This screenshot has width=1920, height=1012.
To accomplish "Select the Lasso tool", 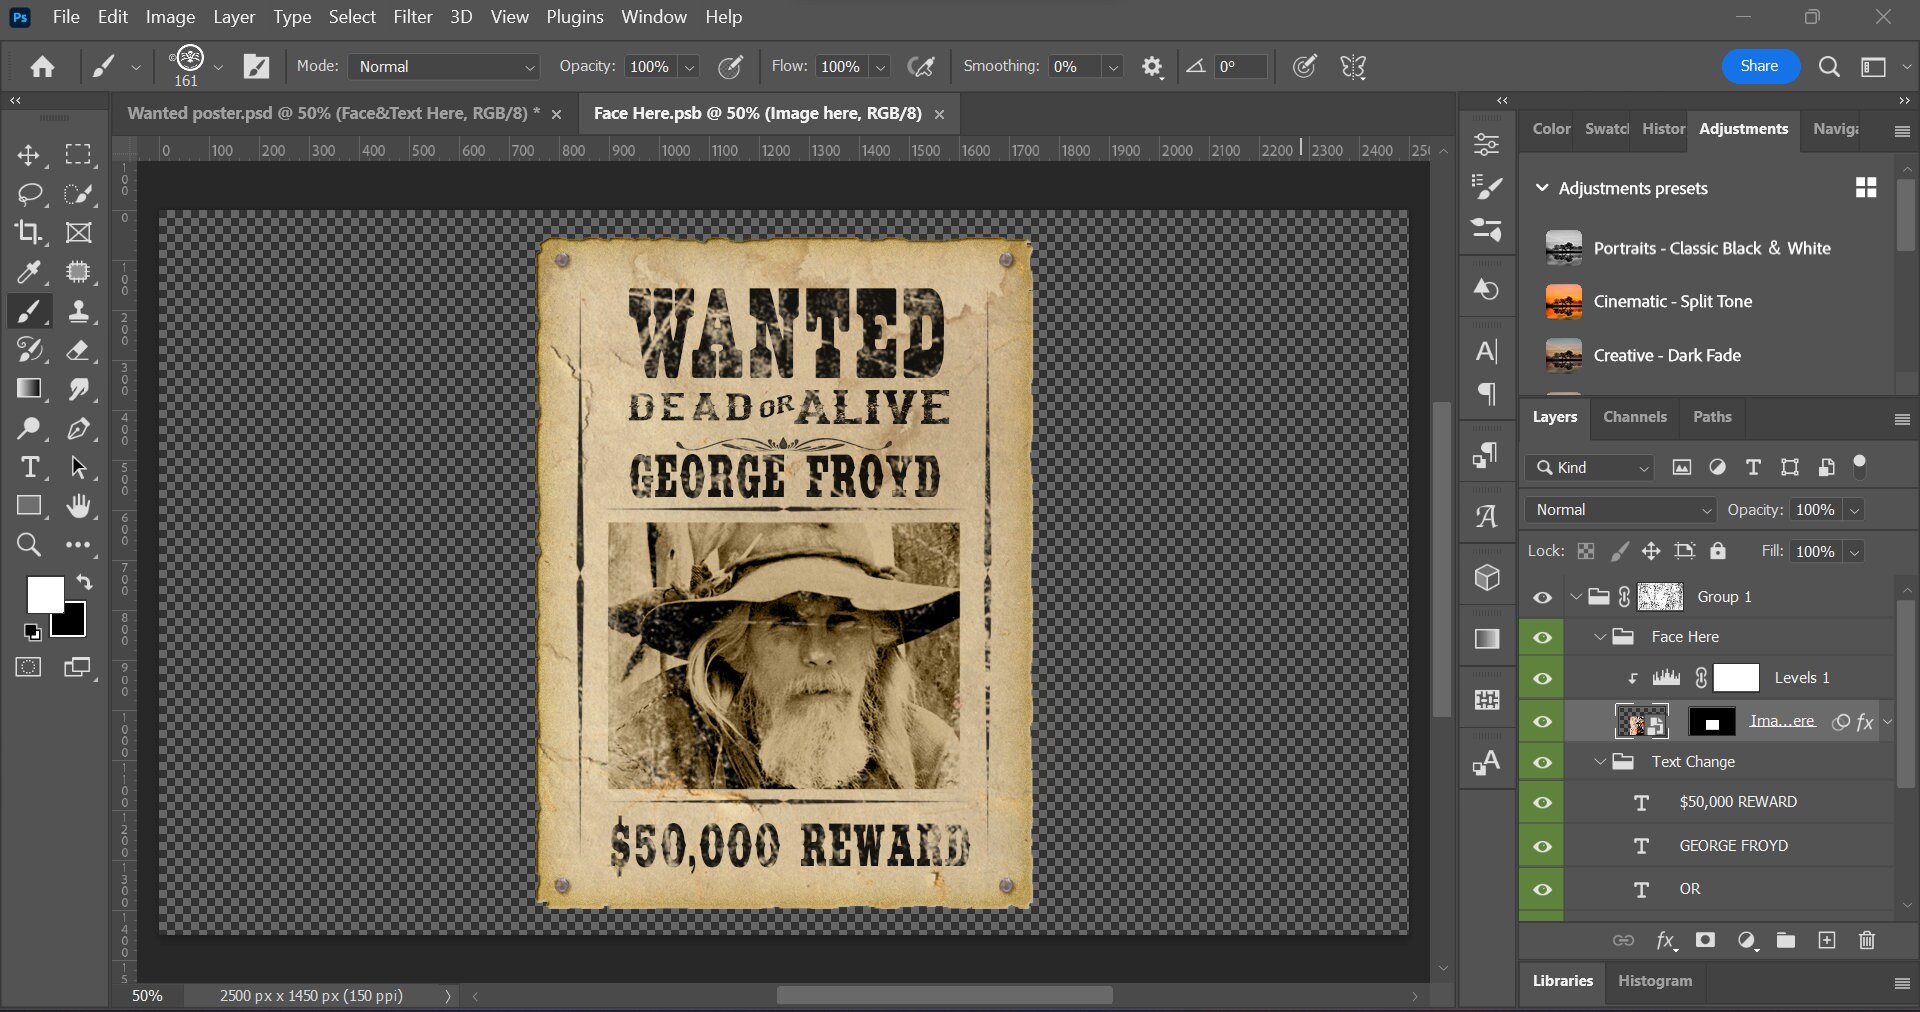I will tap(30, 195).
